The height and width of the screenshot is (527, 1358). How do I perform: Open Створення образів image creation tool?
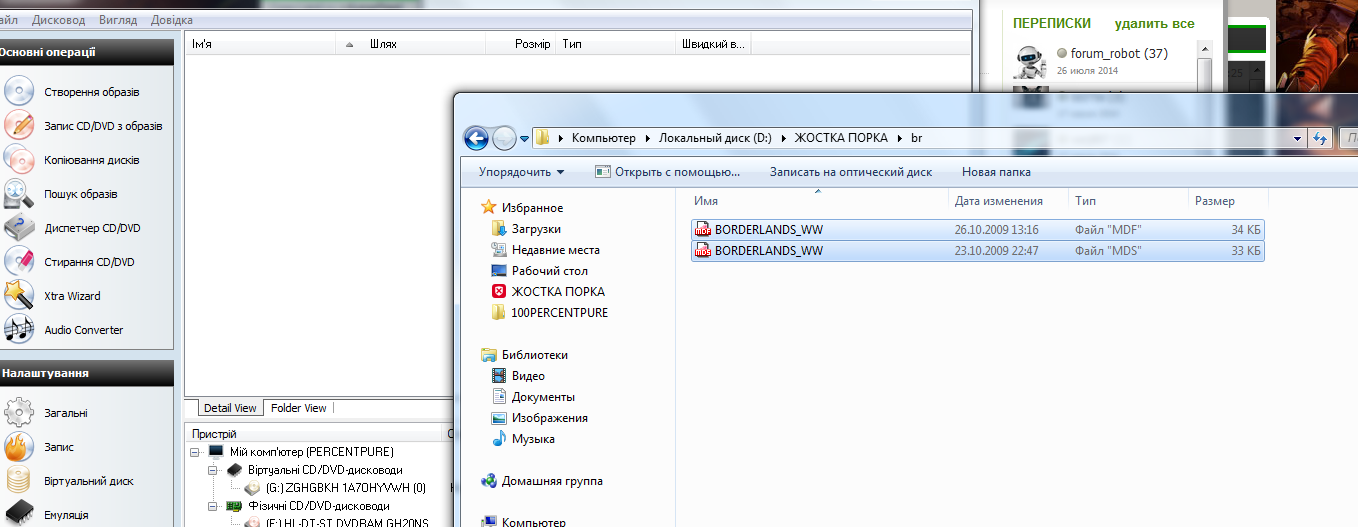pyautogui.click(x=91, y=92)
